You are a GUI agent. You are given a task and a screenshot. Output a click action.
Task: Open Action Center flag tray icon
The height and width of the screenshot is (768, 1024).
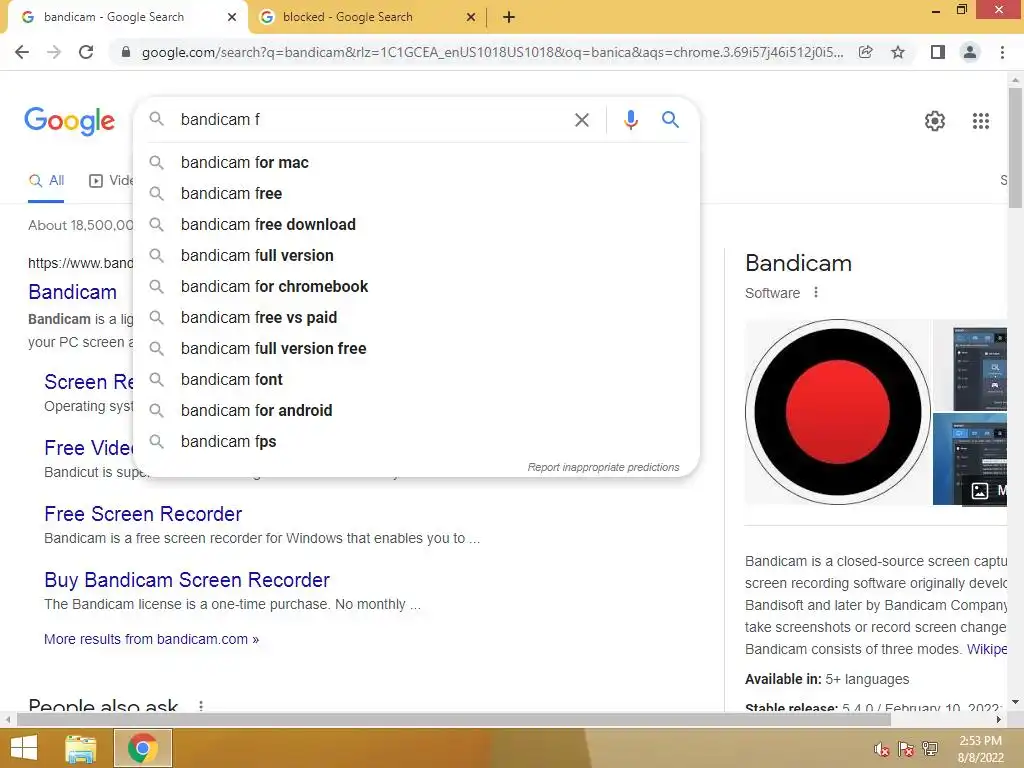[905, 749]
